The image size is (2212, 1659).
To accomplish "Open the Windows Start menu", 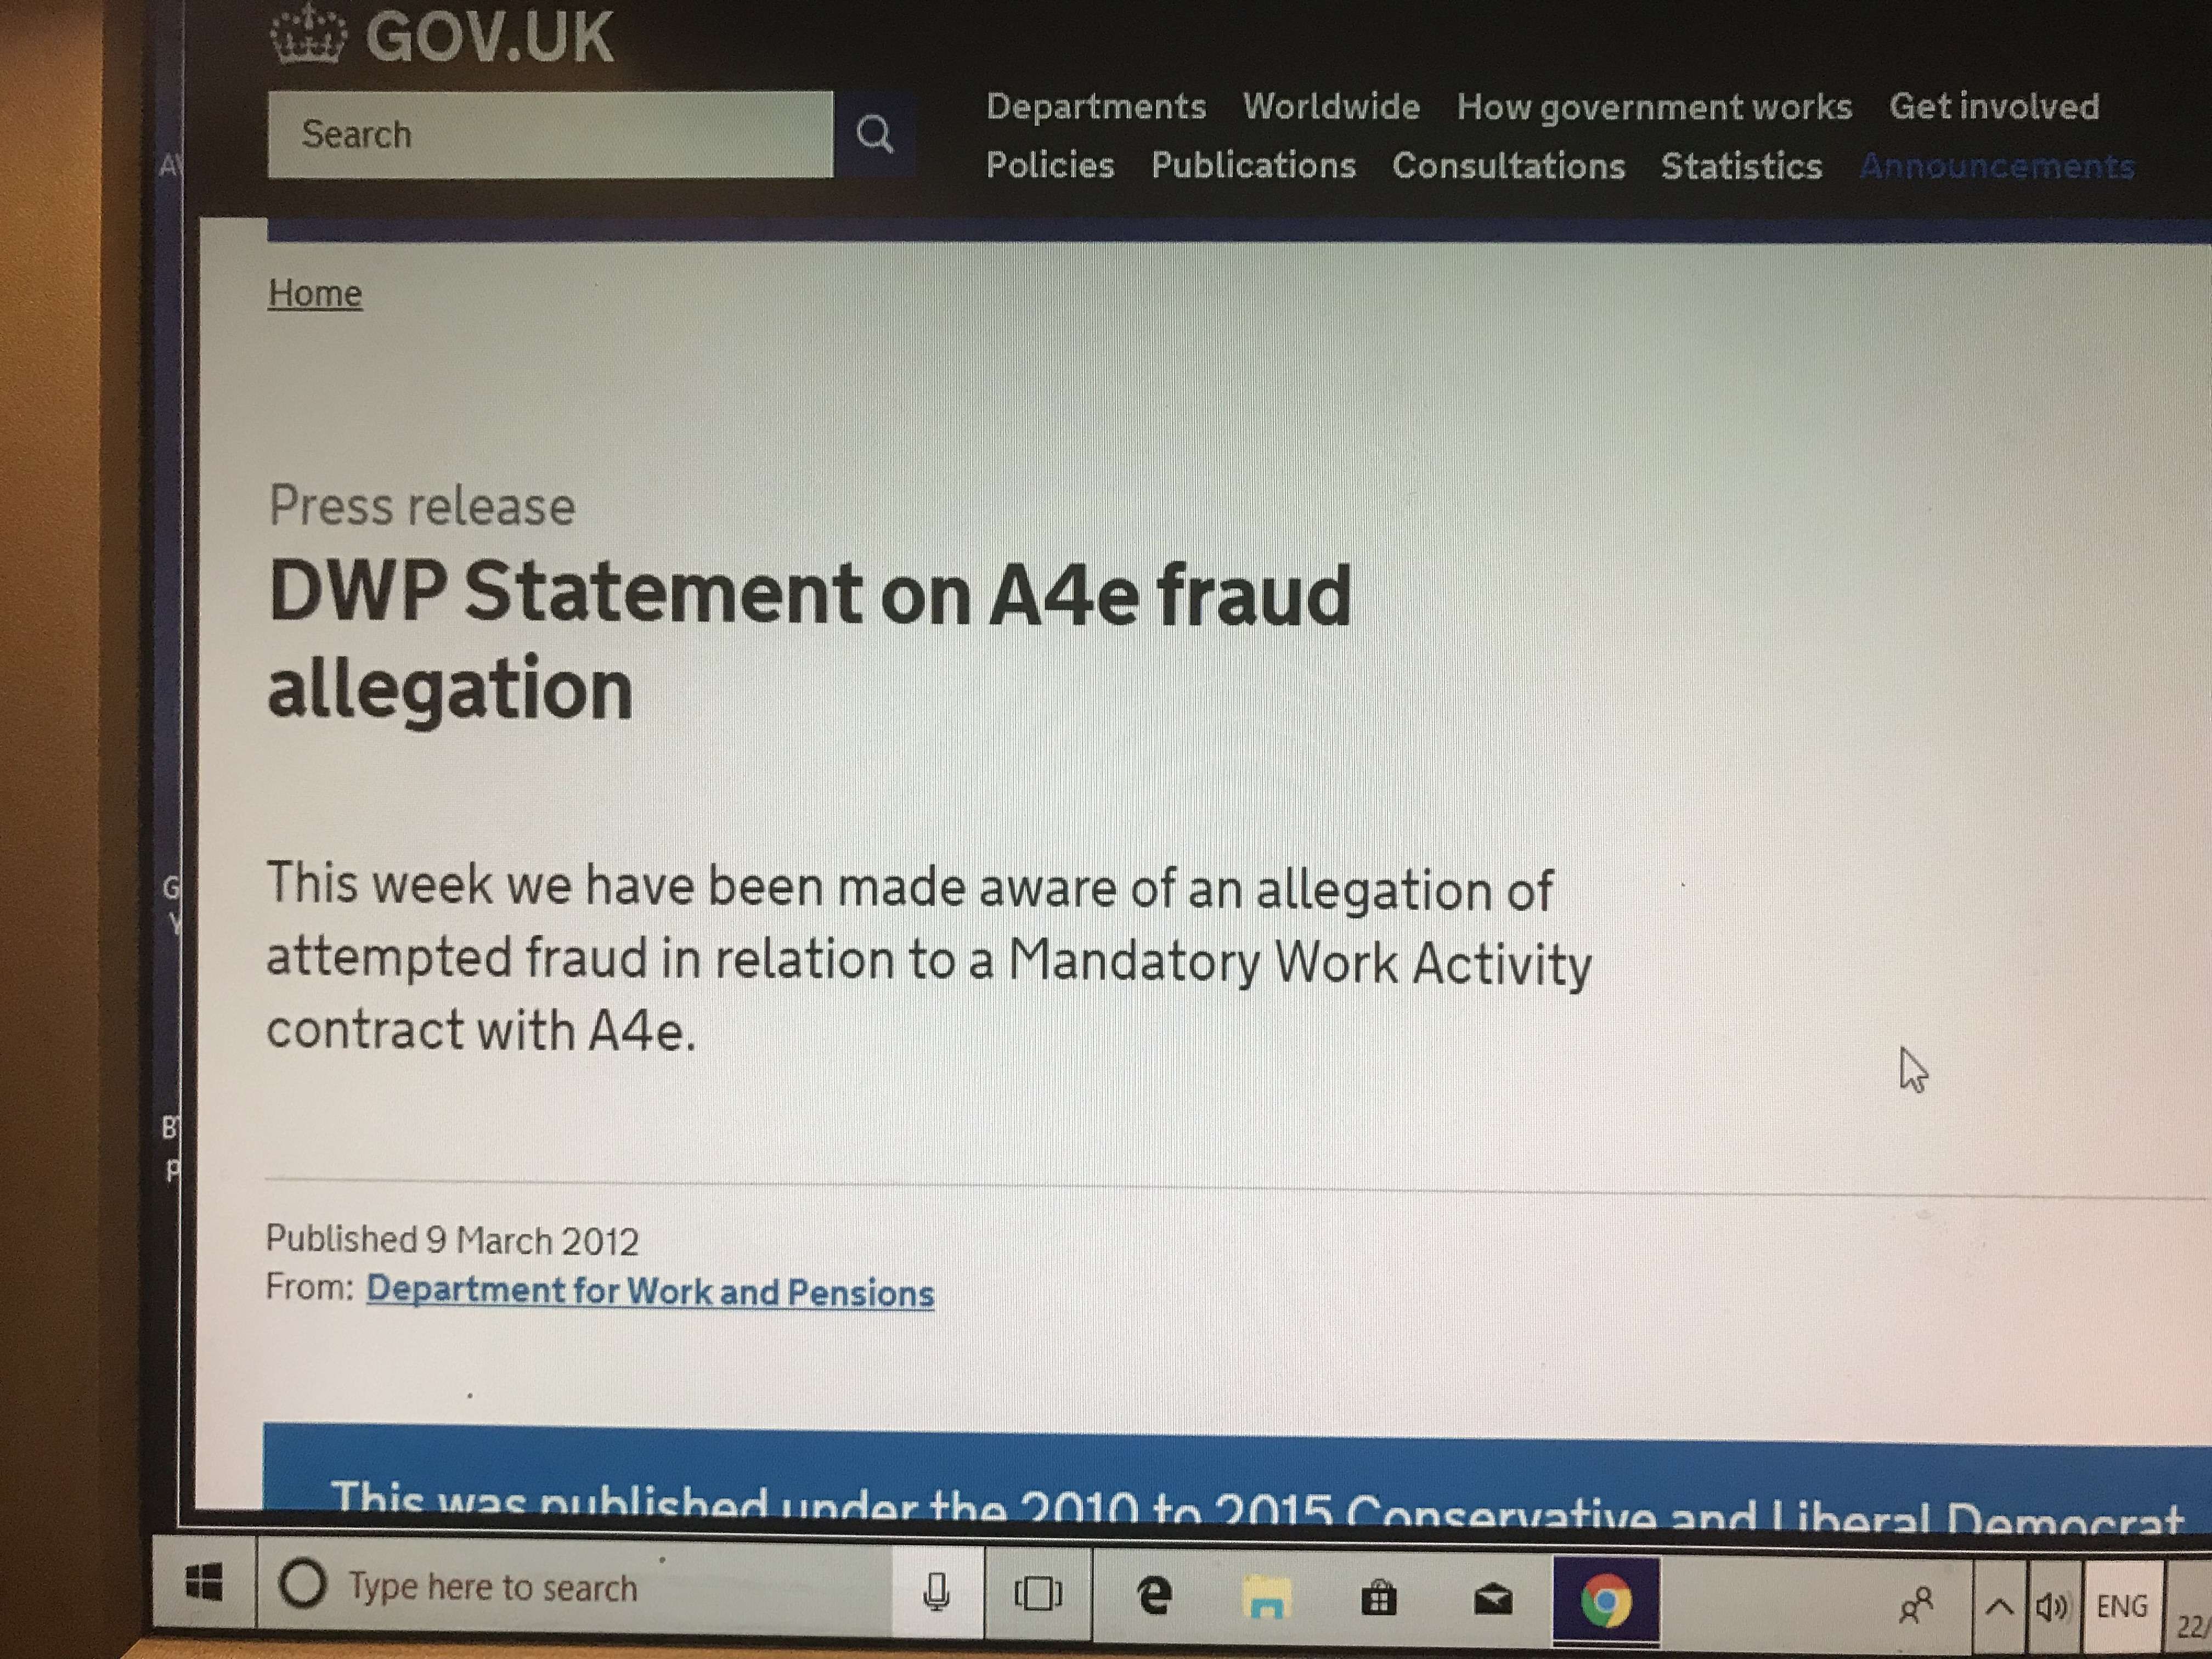I will click(204, 1583).
